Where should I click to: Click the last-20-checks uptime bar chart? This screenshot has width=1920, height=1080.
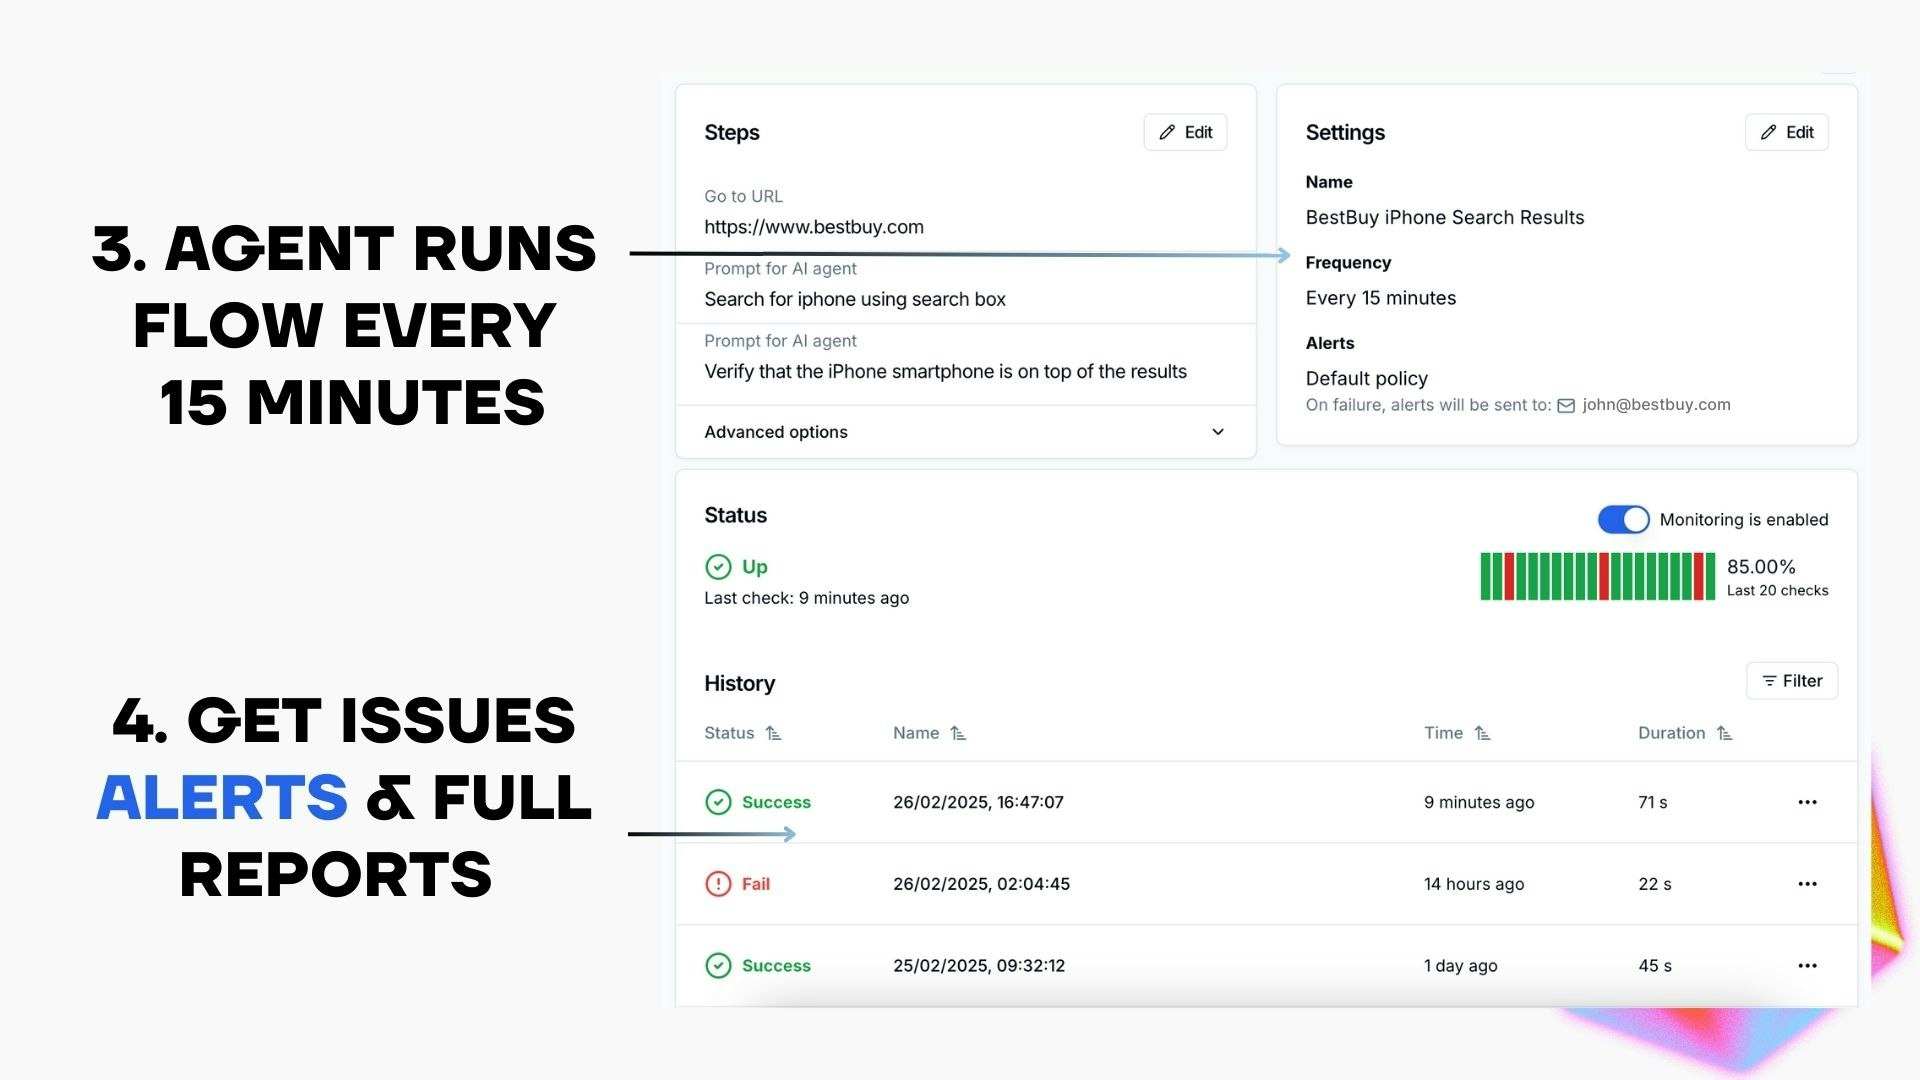[1597, 576]
